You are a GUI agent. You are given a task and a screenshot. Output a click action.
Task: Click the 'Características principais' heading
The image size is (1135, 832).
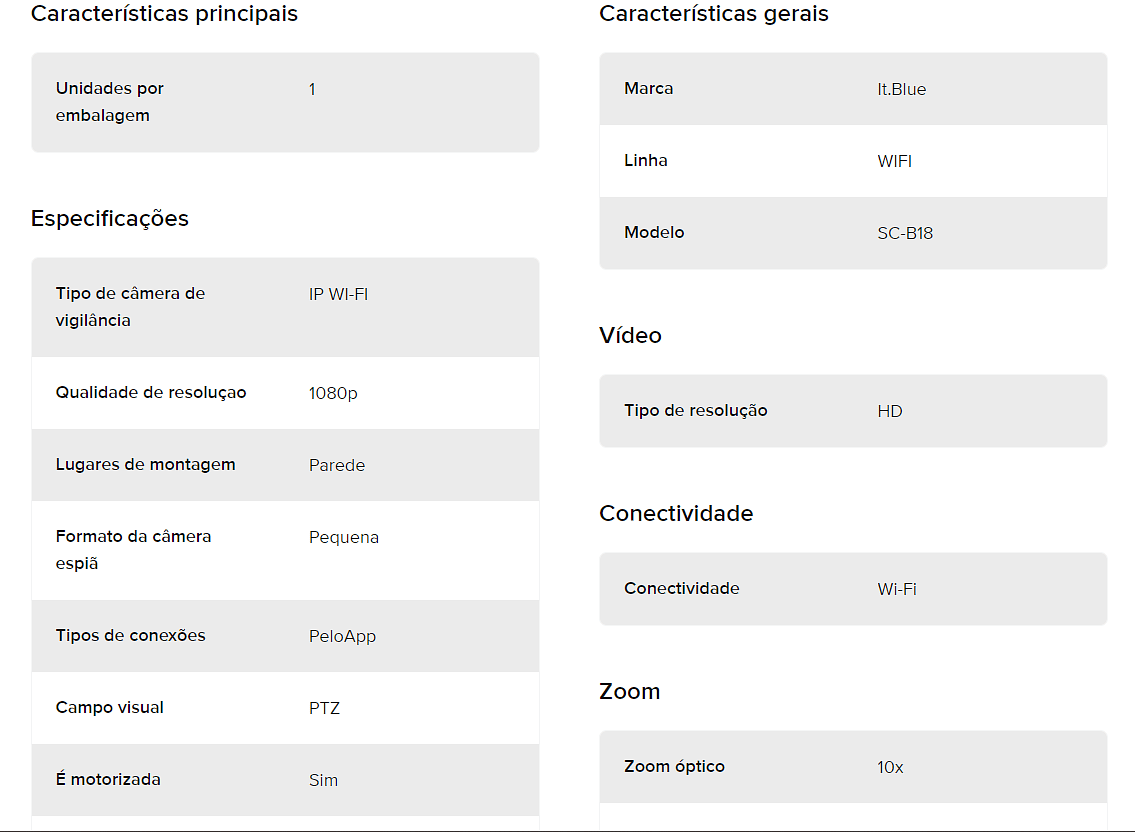click(164, 14)
